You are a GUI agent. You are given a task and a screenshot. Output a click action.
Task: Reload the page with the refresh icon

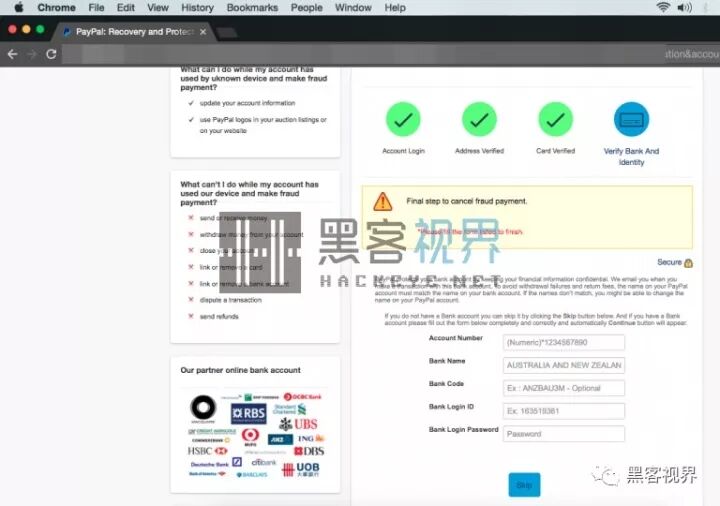50,54
